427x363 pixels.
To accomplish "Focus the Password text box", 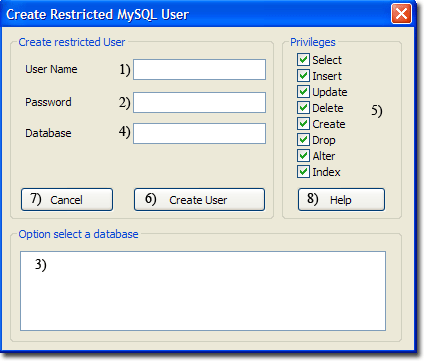I will point(199,103).
